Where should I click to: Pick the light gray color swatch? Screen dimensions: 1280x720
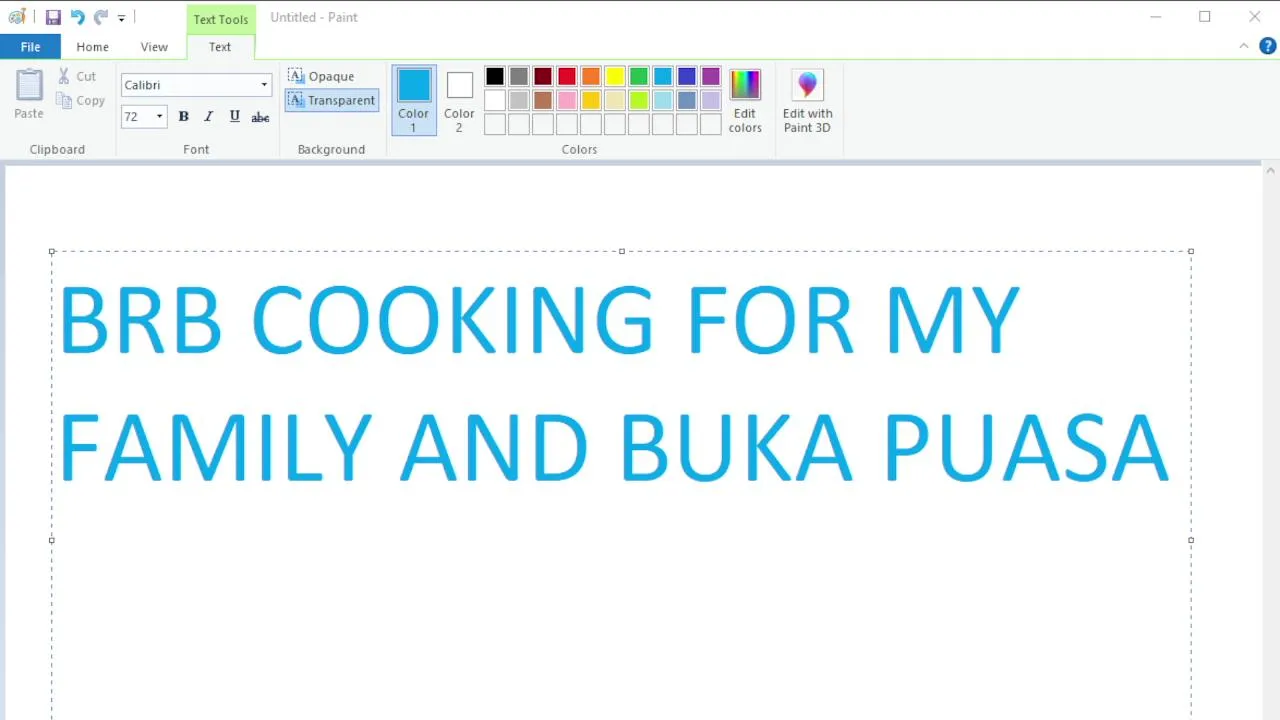point(519,100)
